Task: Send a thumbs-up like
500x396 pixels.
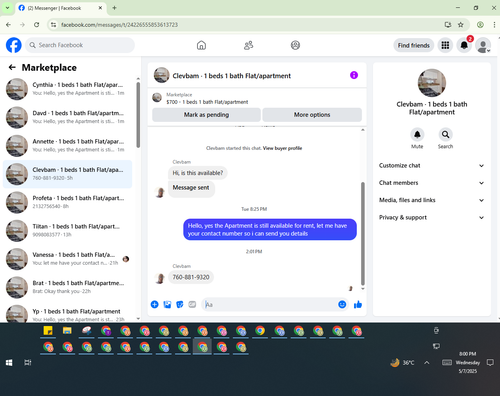Action: tap(358, 304)
